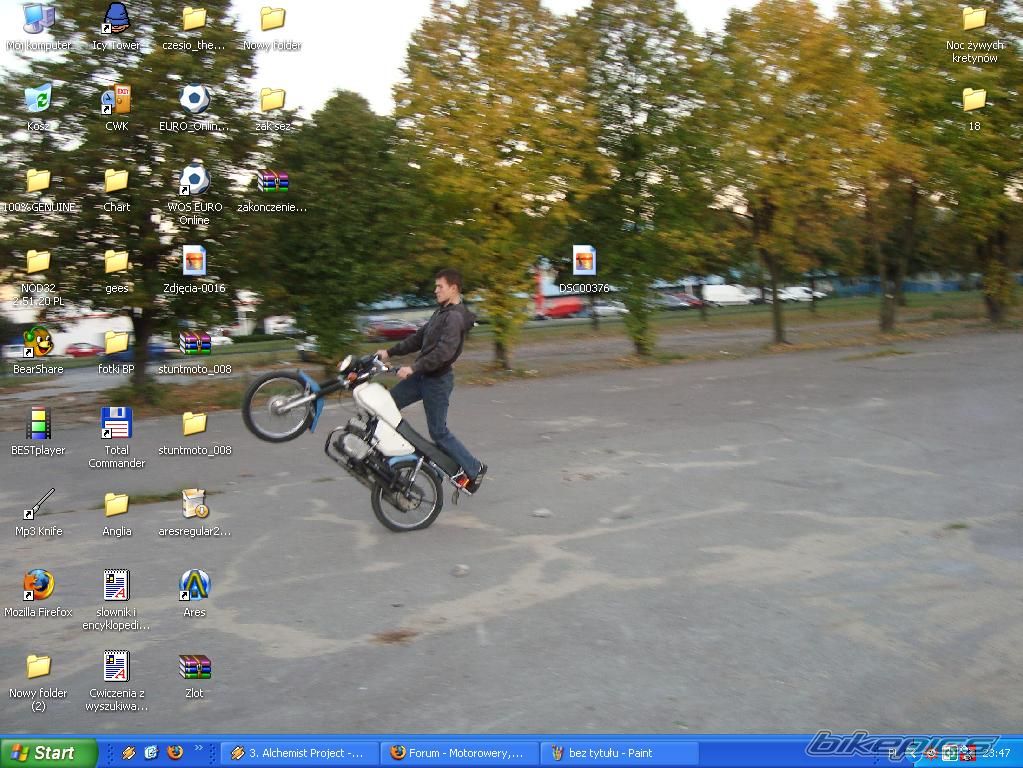The width and height of the screenshot is (1023, 768).
Task: Select the DSC00376 image file
Action: 584,261
